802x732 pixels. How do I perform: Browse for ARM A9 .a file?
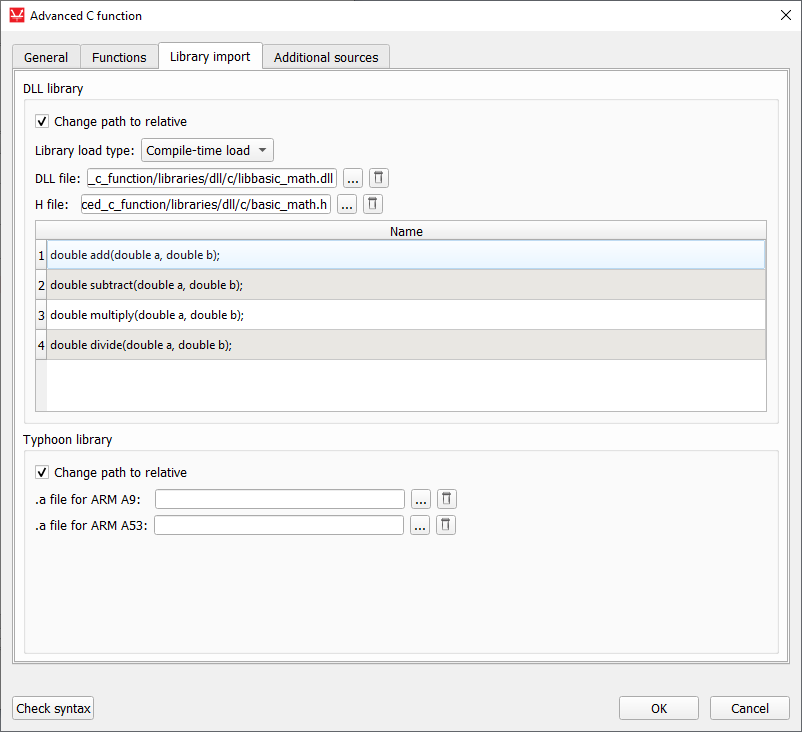(x=420, y=499)
